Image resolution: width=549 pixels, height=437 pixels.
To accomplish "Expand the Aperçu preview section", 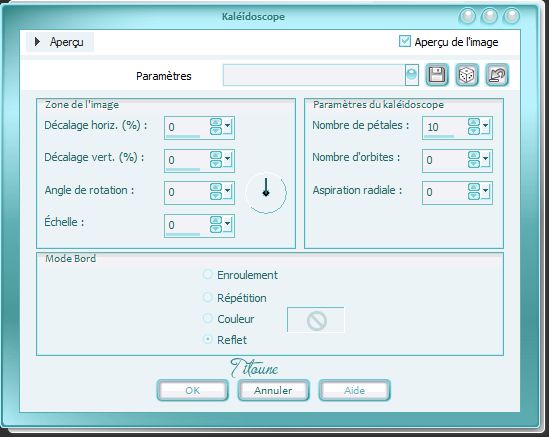I will click(x=37, y=42).
